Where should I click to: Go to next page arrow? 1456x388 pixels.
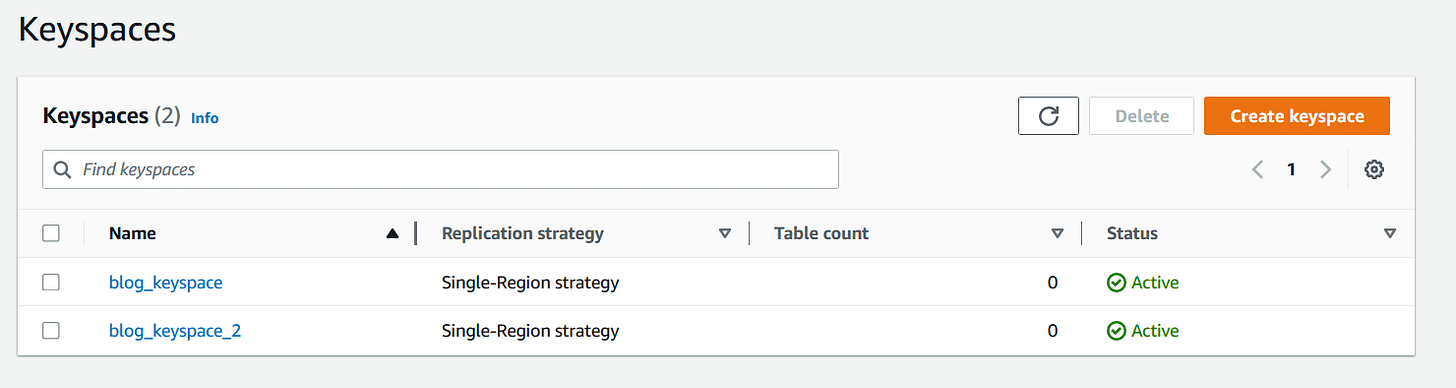pos(1326,170)
